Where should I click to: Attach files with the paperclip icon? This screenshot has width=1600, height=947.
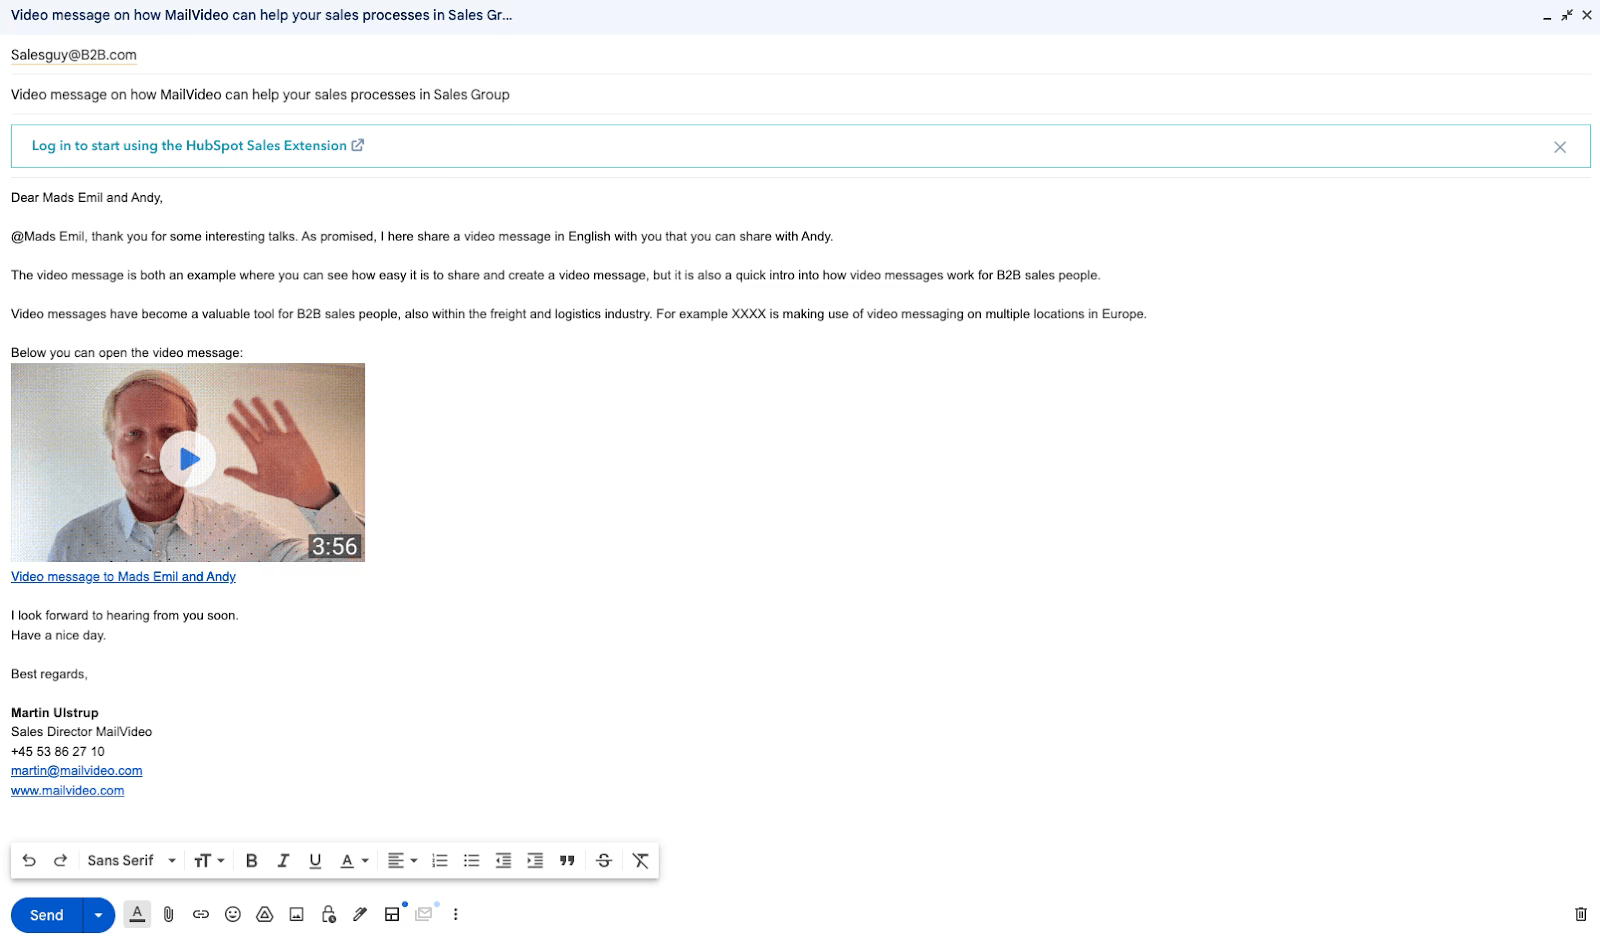(x=169, y=914)
